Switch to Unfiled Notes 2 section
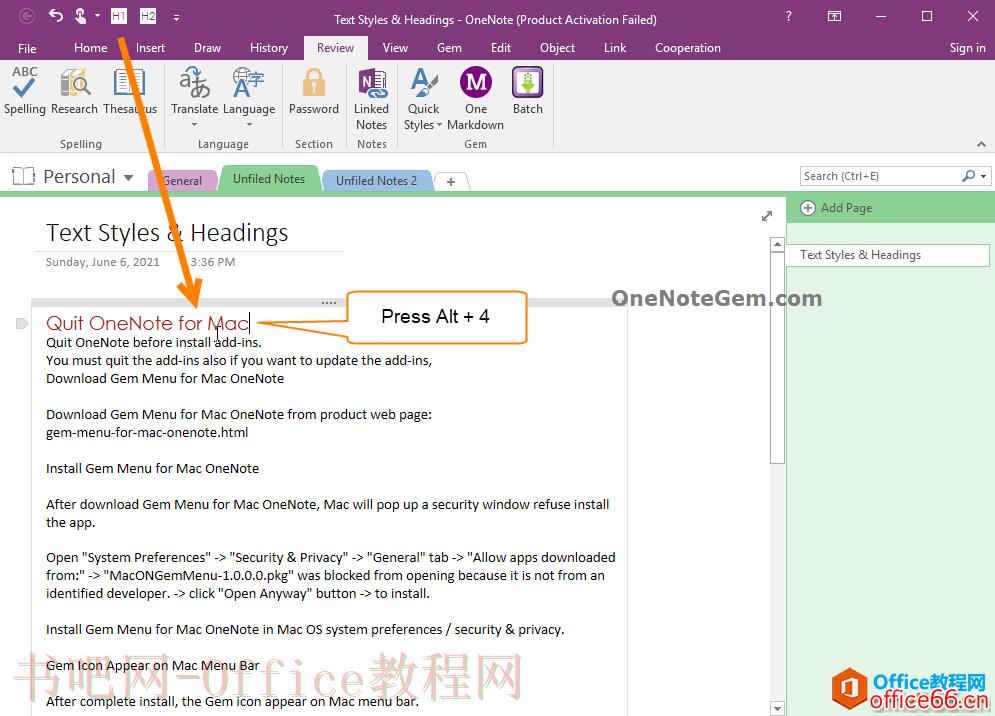The width and height of the screenshot is (995, 716). click(x=376, y=180)
